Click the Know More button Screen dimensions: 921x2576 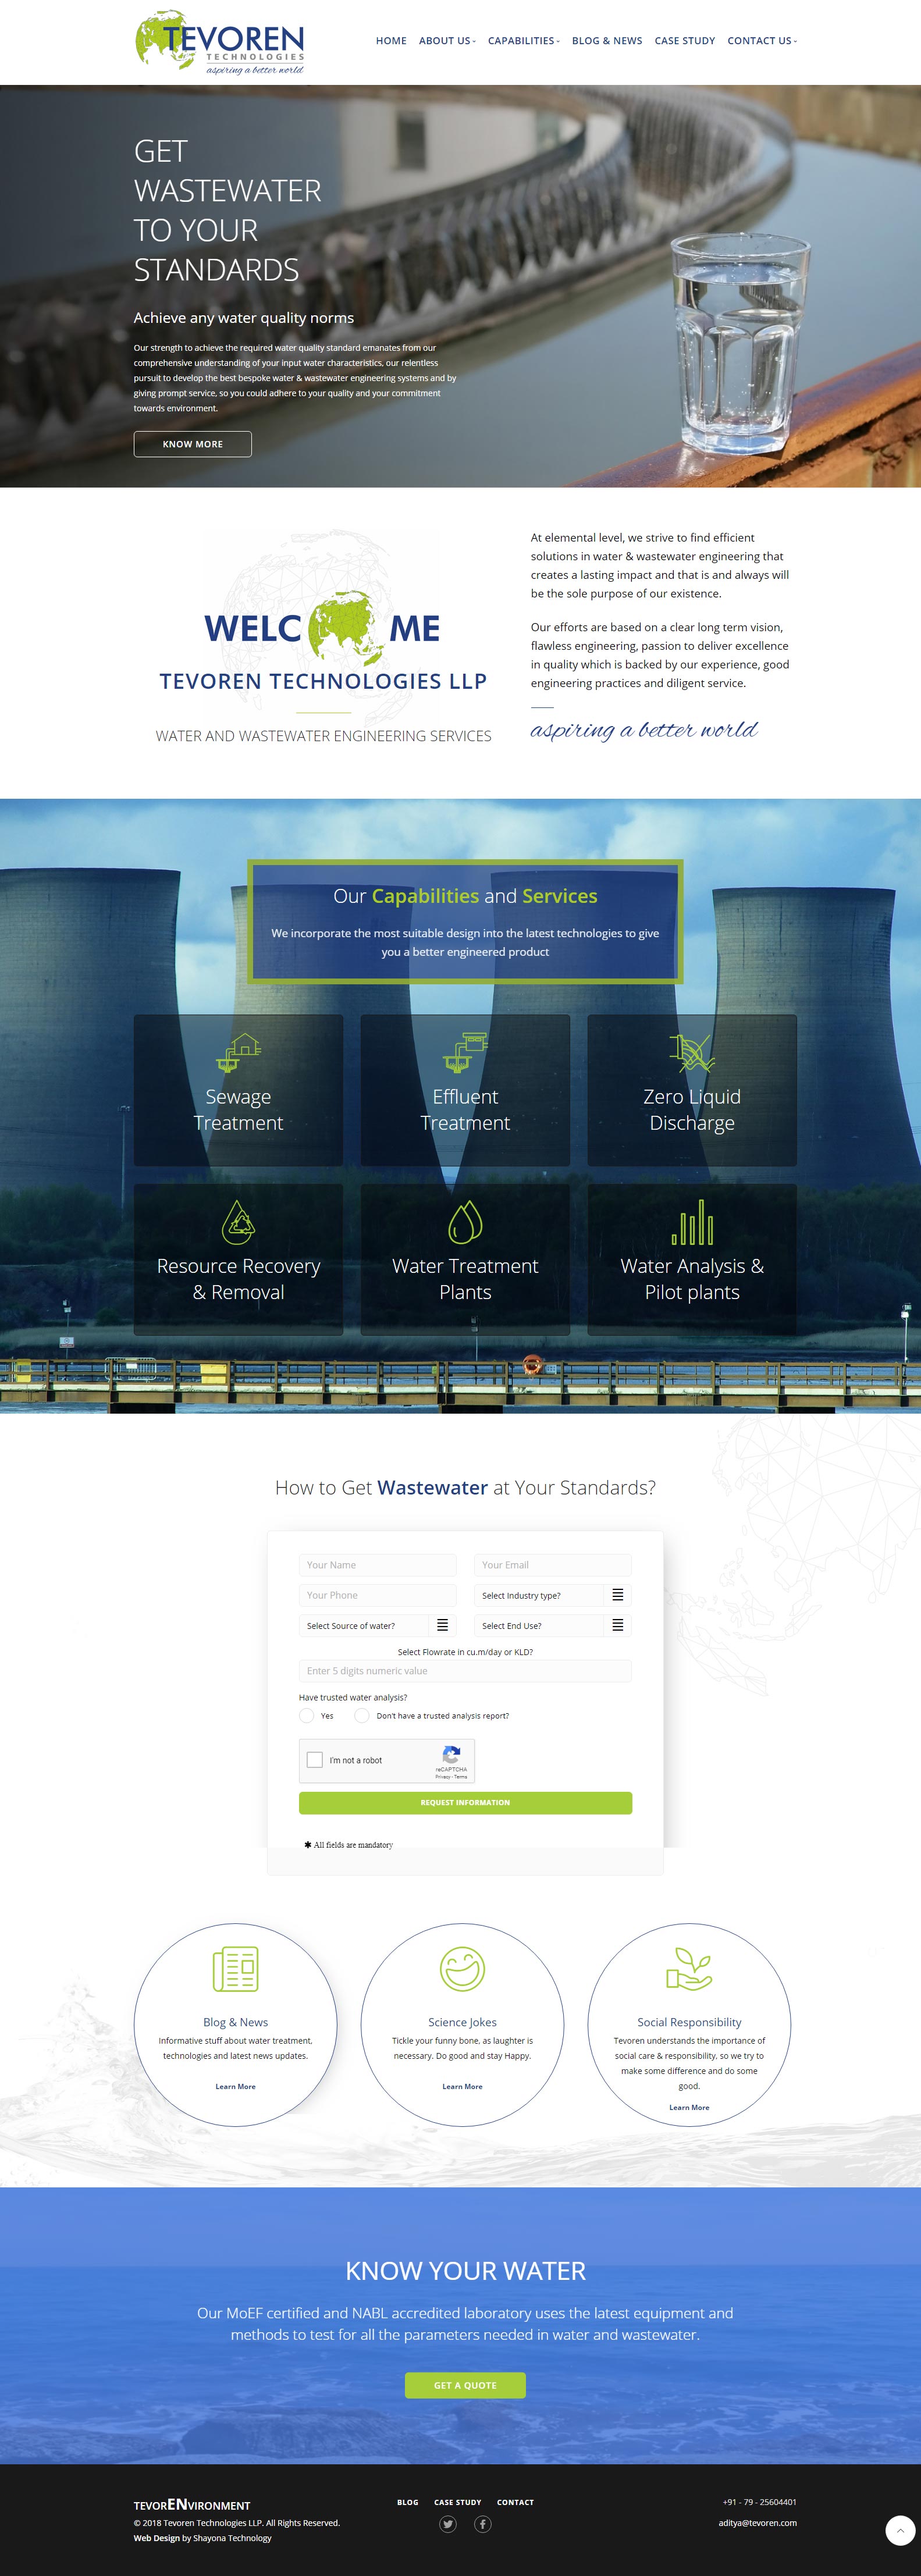pos(193,444)
